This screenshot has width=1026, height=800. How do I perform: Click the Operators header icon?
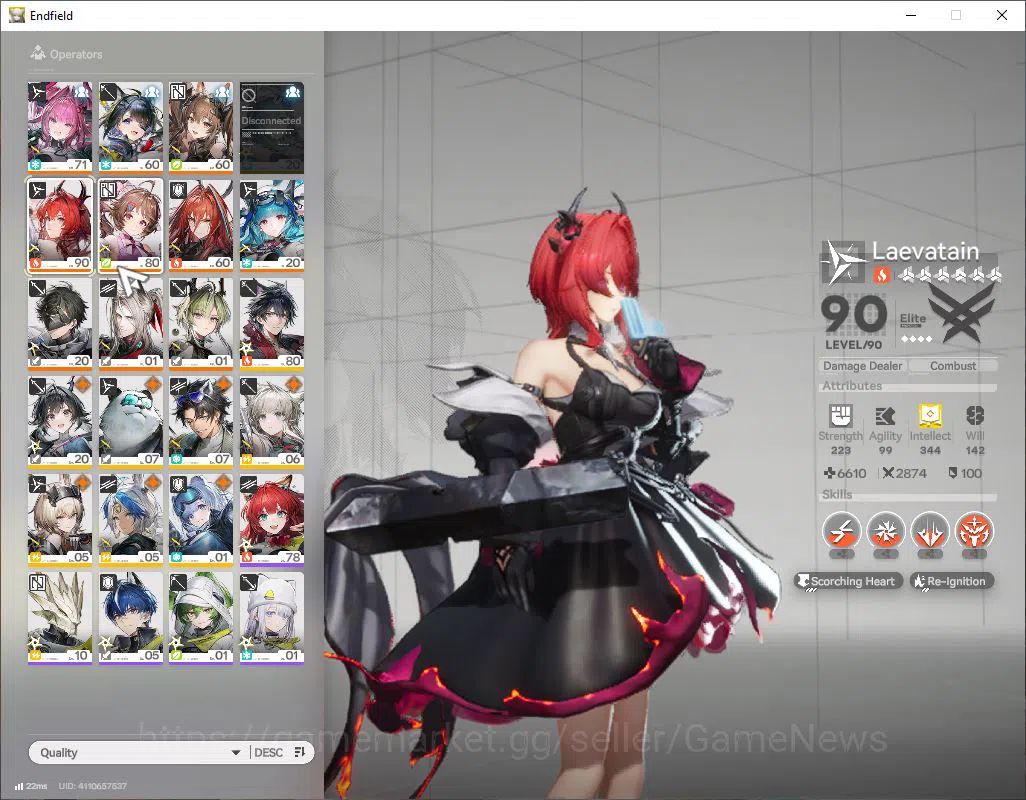coord(37,53)
